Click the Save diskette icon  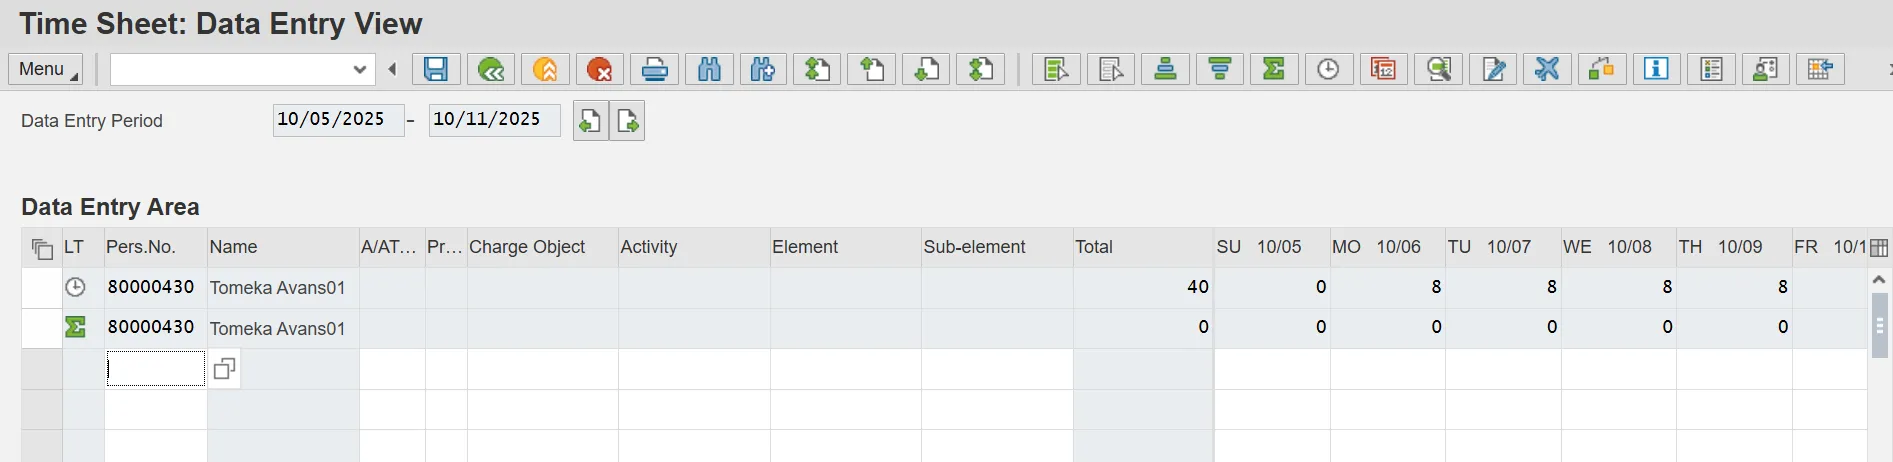click(436, 69)
